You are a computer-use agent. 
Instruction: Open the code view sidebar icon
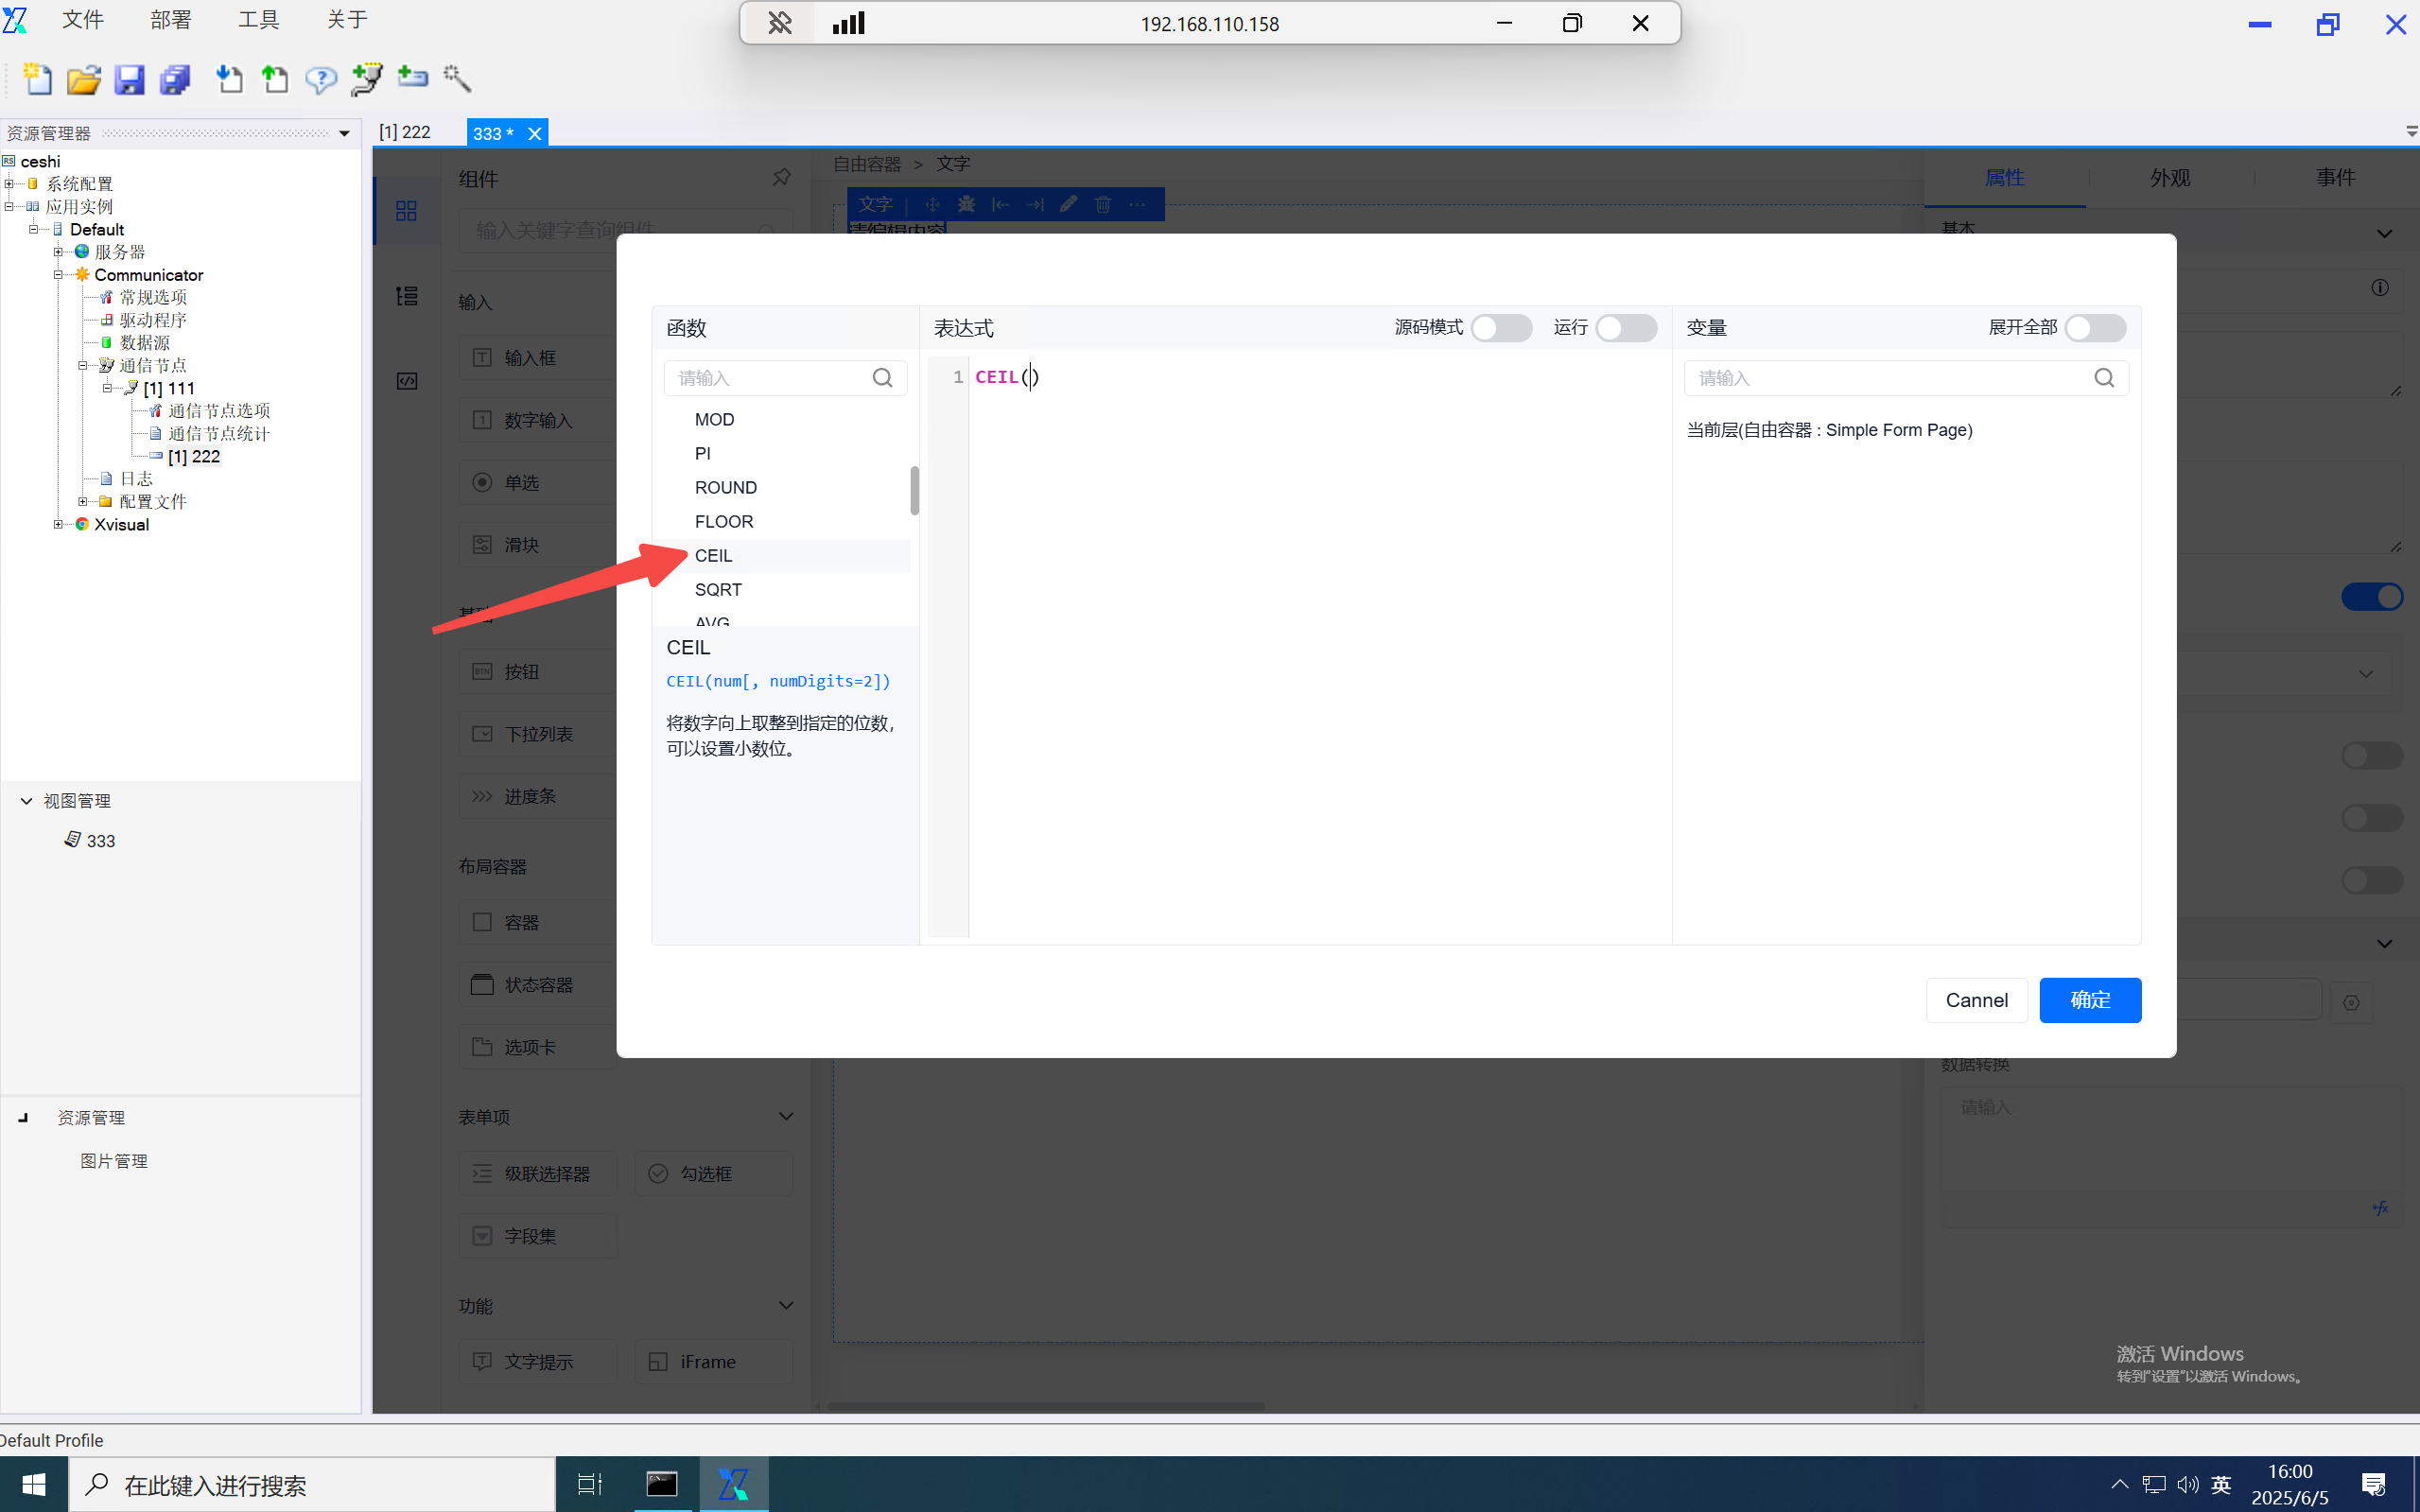(406, 381)
